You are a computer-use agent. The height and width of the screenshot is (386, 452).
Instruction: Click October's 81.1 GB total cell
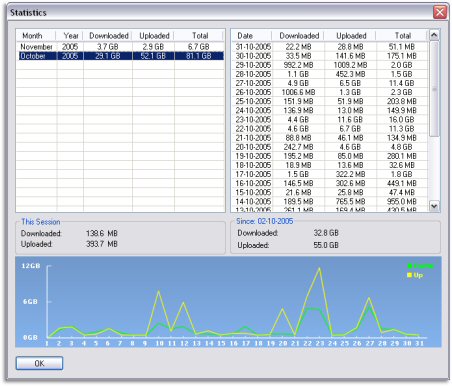click(199, 56)
